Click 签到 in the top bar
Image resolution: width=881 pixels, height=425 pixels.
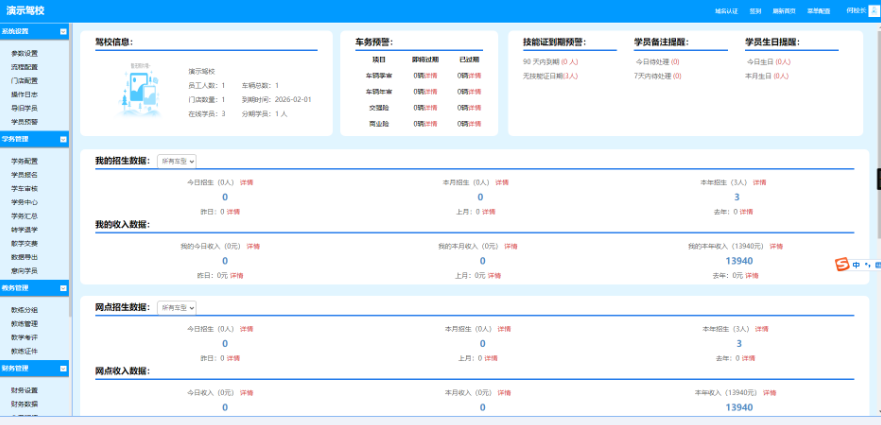(755, 11)
